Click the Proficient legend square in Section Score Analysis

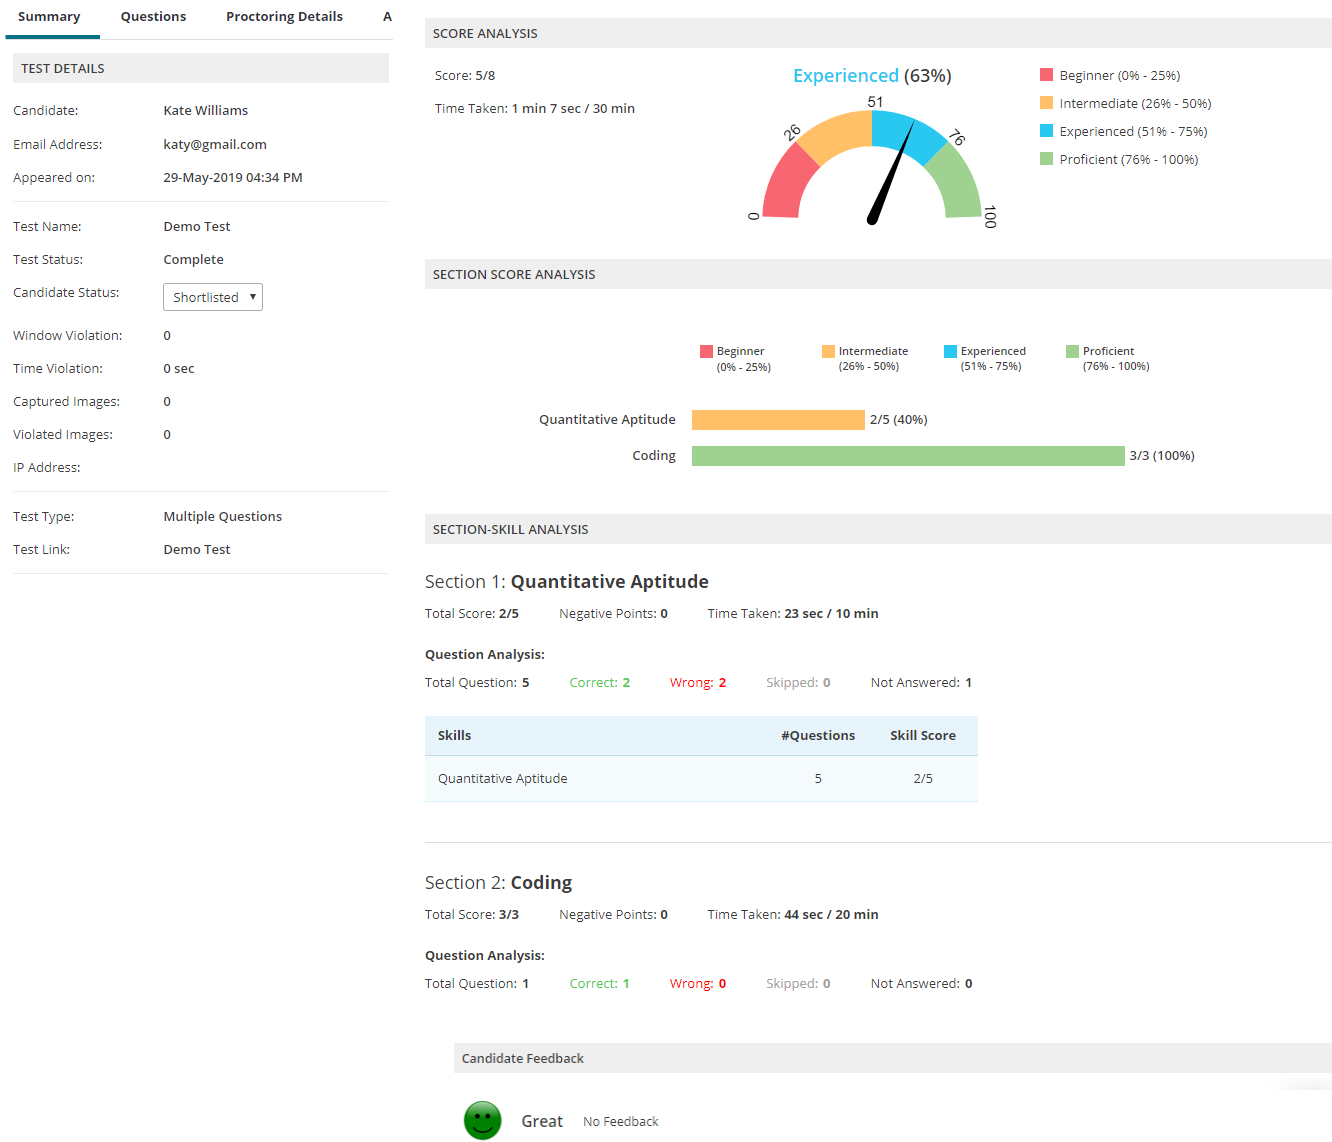click(1072, 351)
